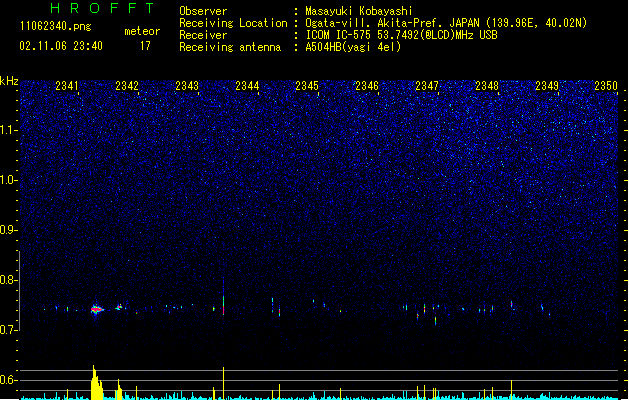Click the 2345 time marker
The height and width of the screenshot is (400, 629).
tap(307, 86)
